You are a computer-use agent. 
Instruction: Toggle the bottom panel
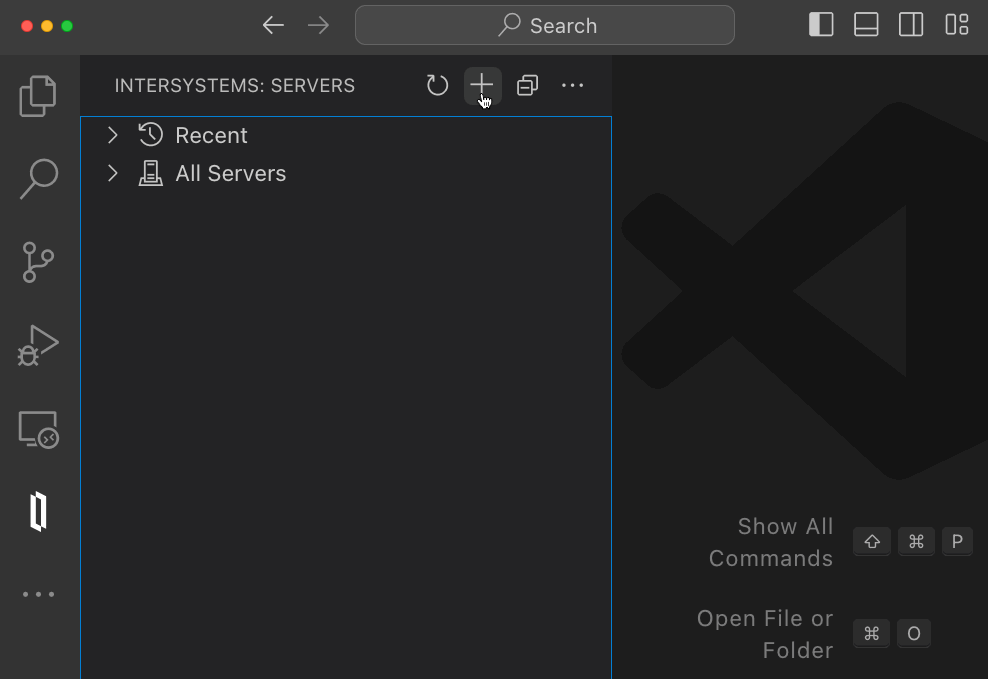point(866,25)
